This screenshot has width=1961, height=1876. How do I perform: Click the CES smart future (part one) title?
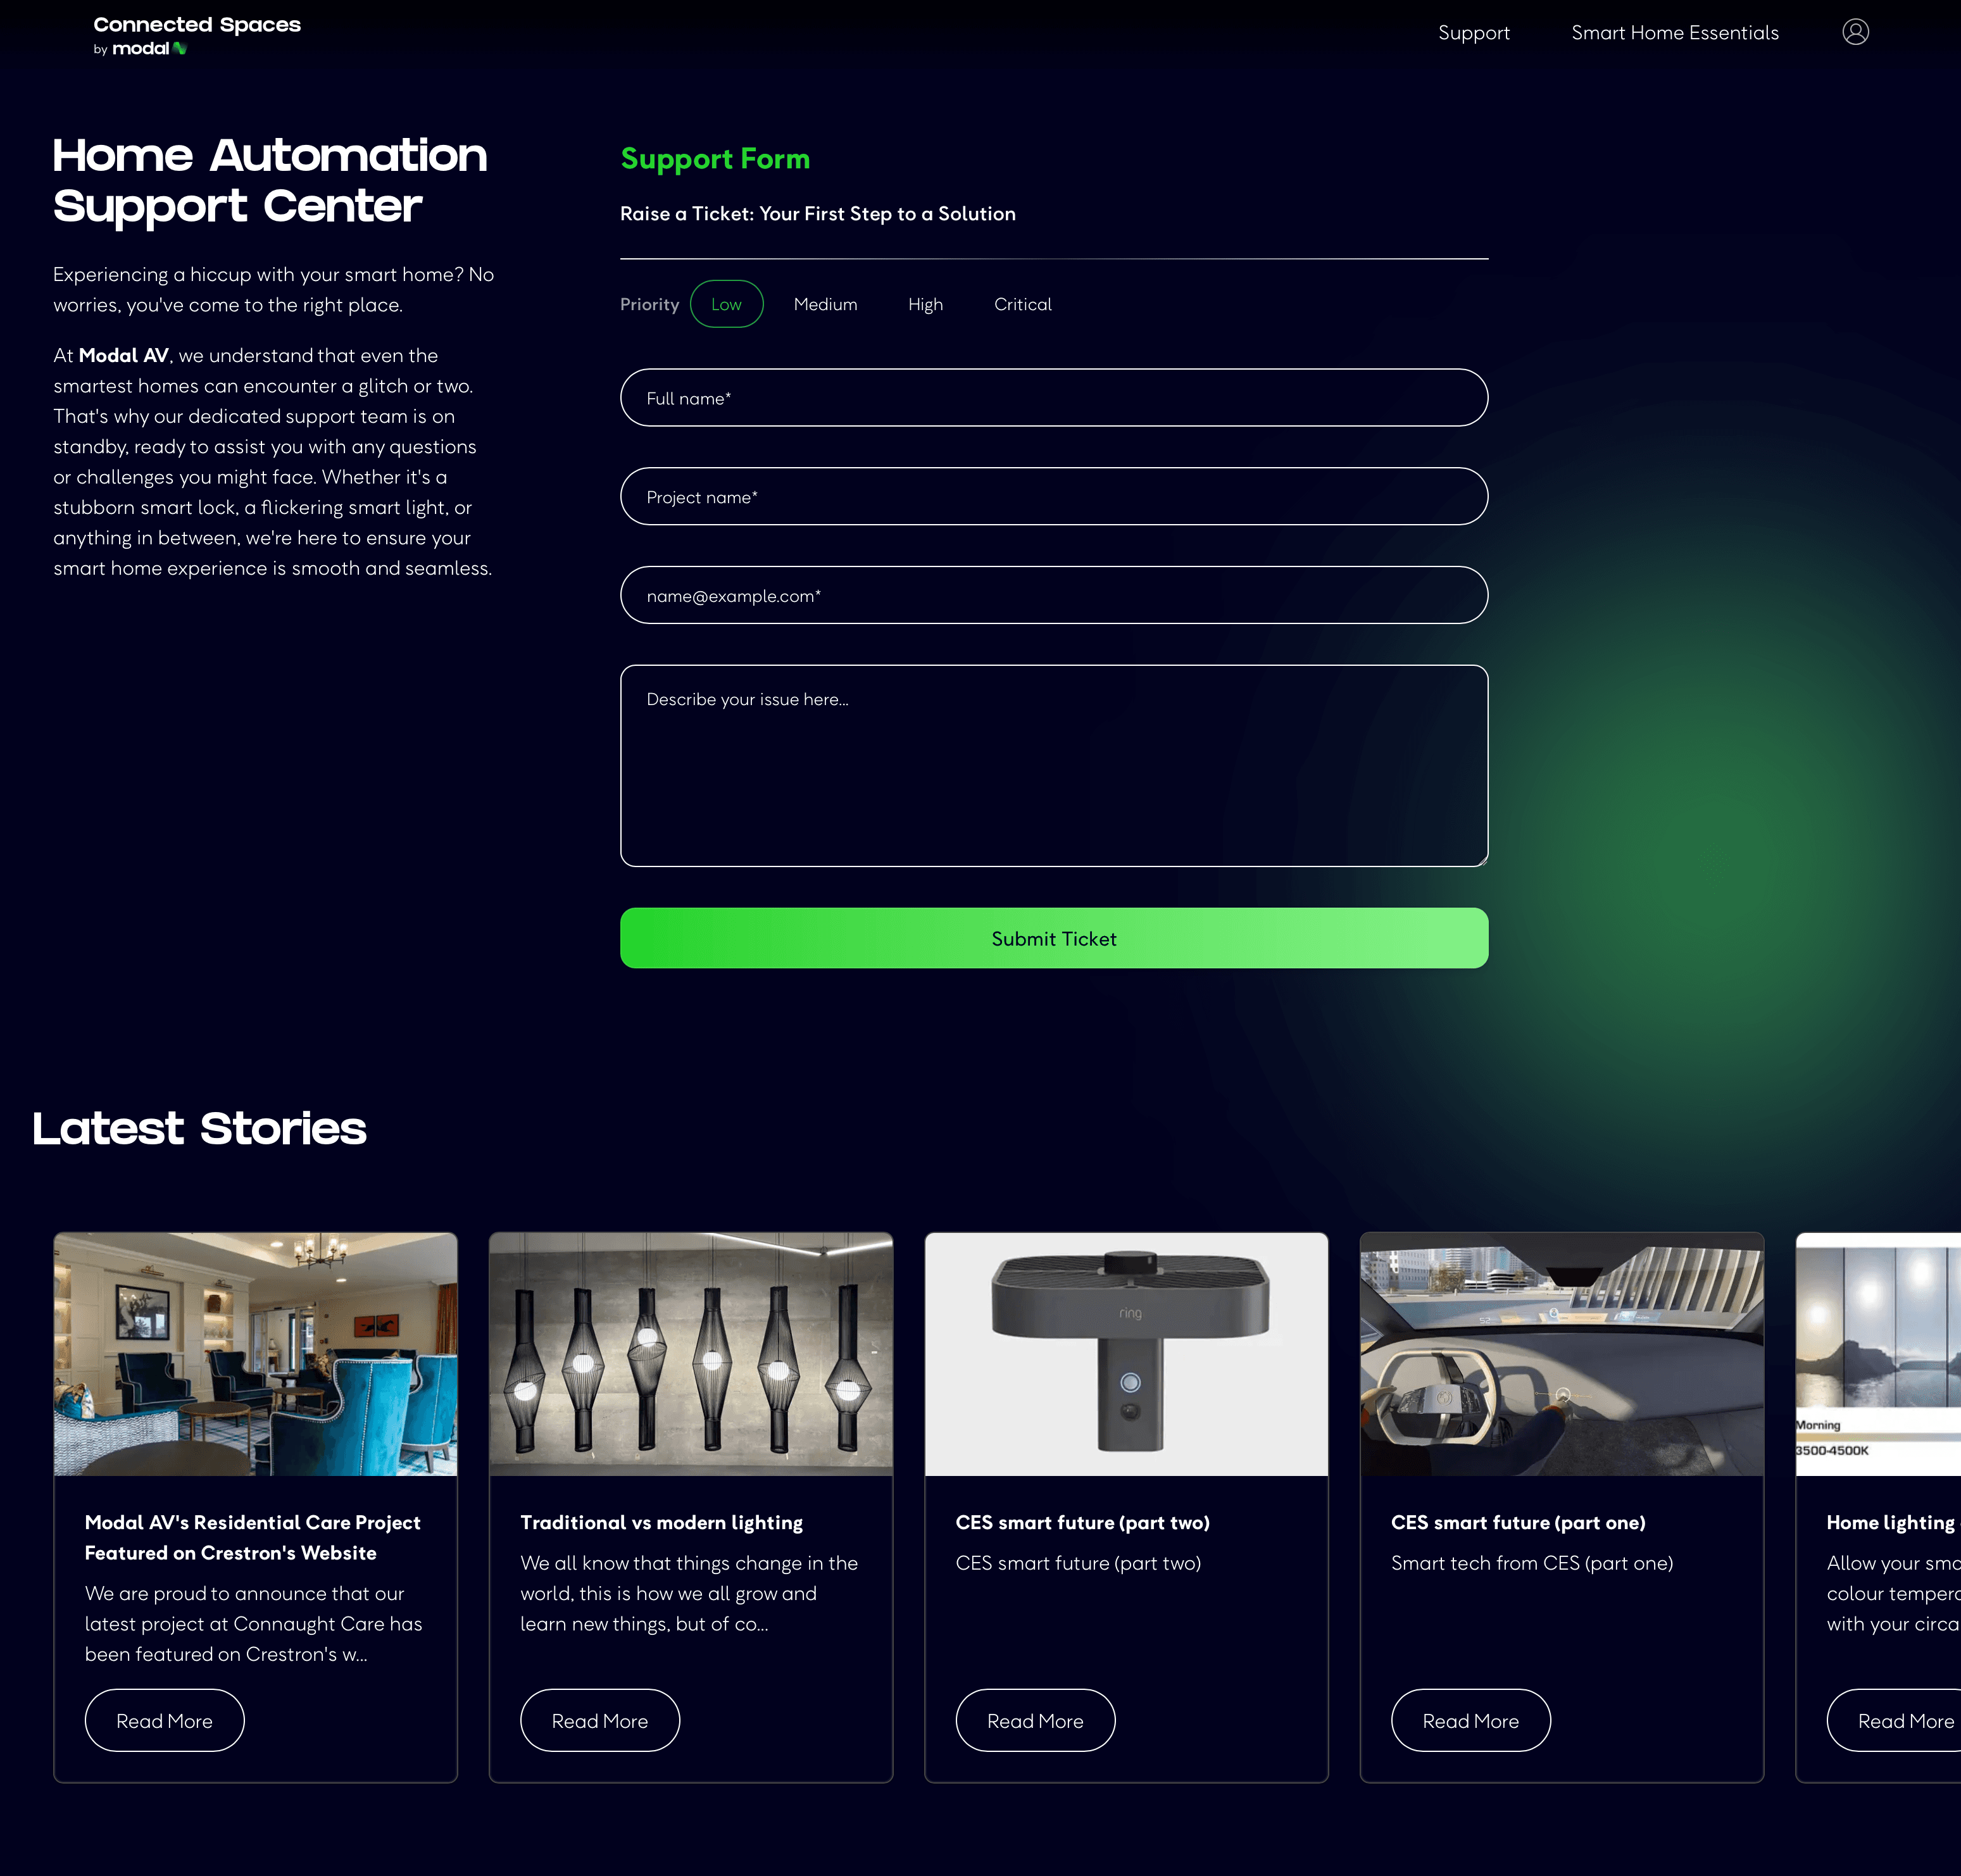coord(1517,1523)
